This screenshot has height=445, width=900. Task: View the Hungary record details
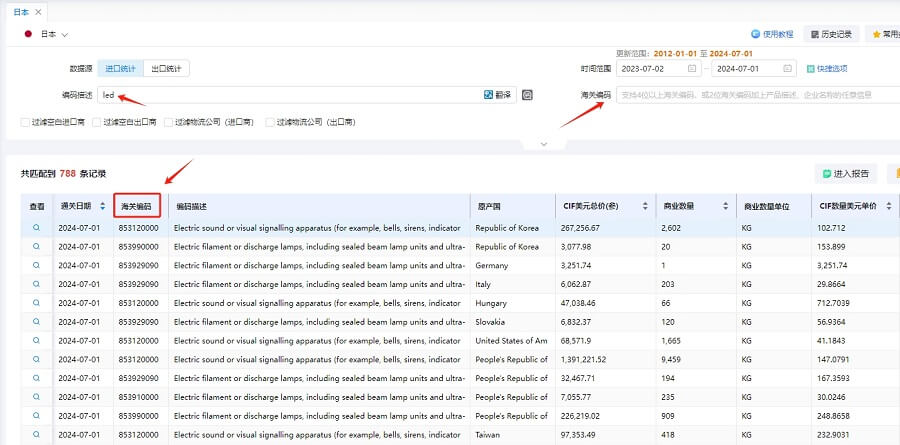click(36, 303)
